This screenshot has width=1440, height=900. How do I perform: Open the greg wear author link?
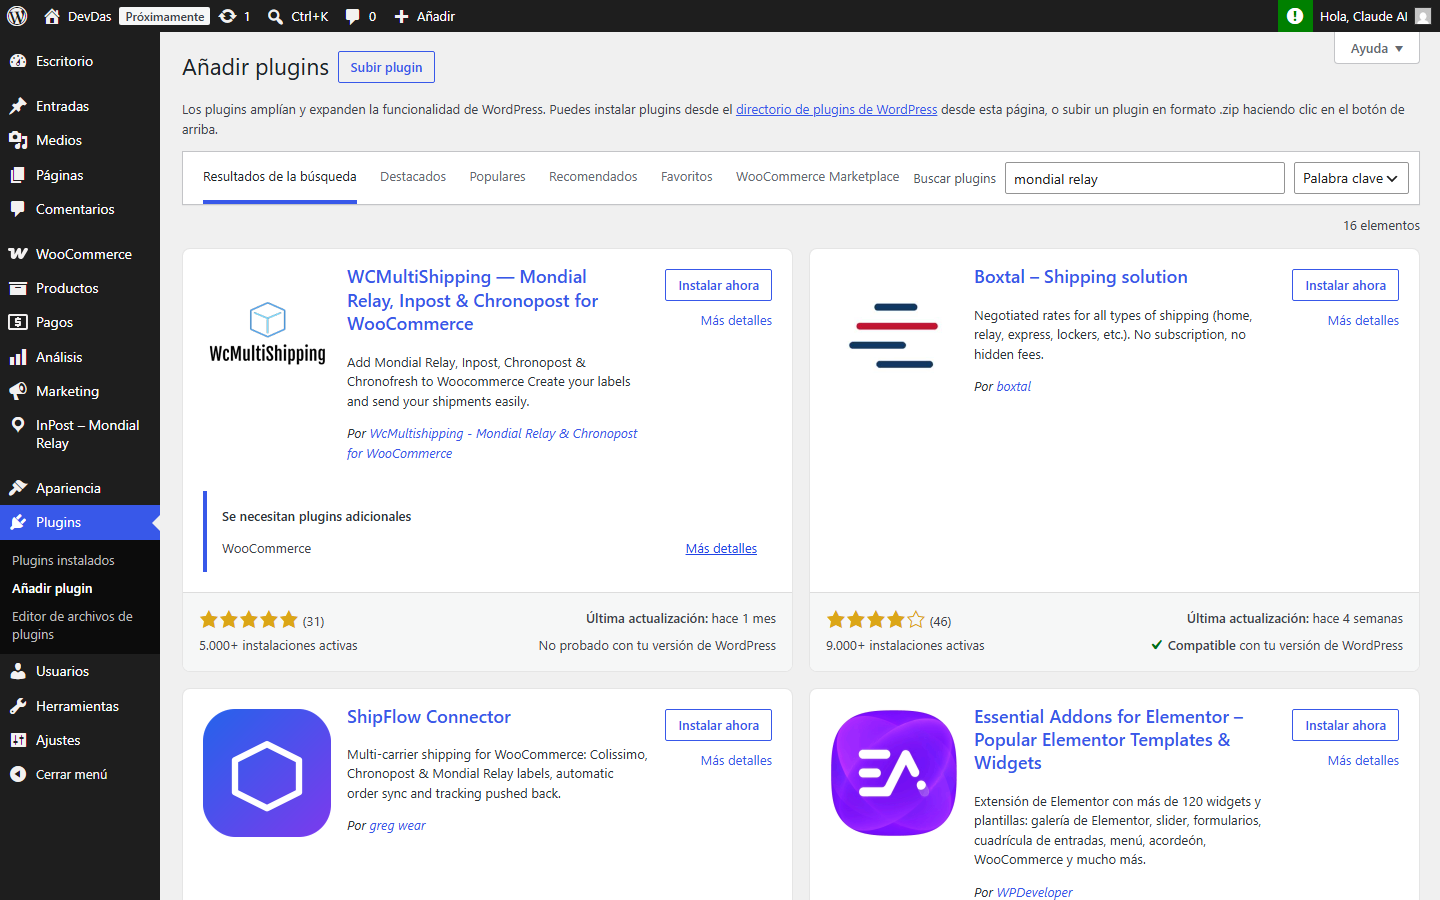coord(397,826)
